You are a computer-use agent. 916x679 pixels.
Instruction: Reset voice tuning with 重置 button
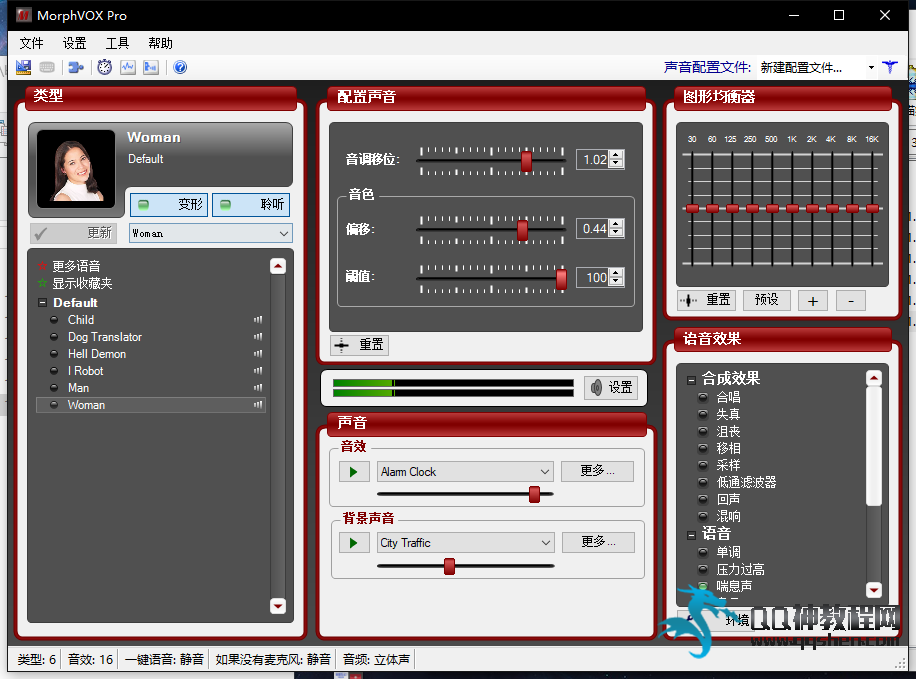point(359,345)
